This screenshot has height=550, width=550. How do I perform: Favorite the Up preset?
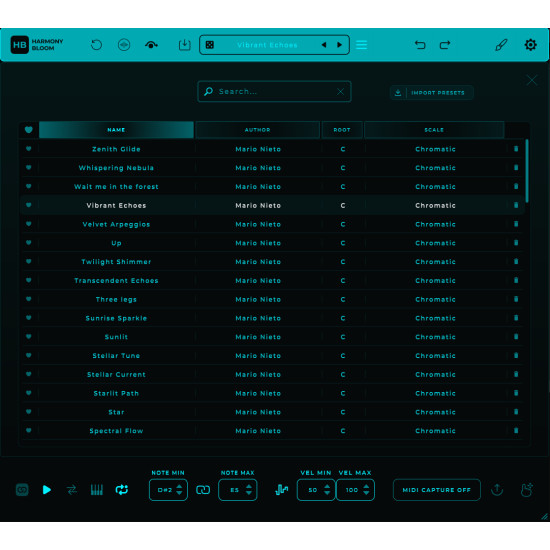click(x=29, y=243)
